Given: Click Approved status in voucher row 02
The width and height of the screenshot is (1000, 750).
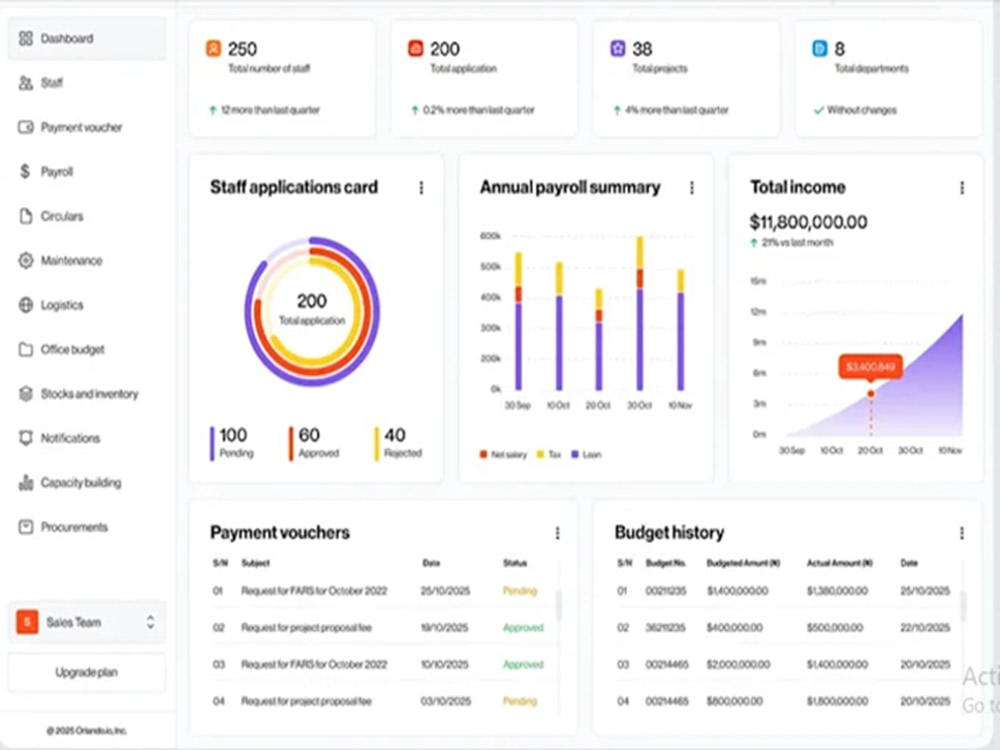Looking at the screenshot, I should point(523,628).
